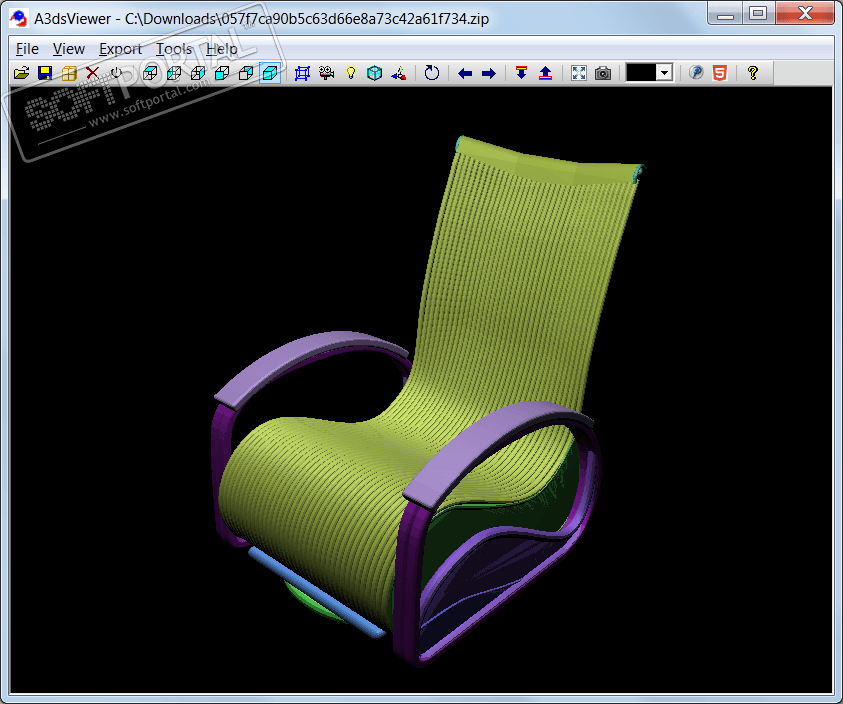Click the HTML5 export icon

(720, 73)
